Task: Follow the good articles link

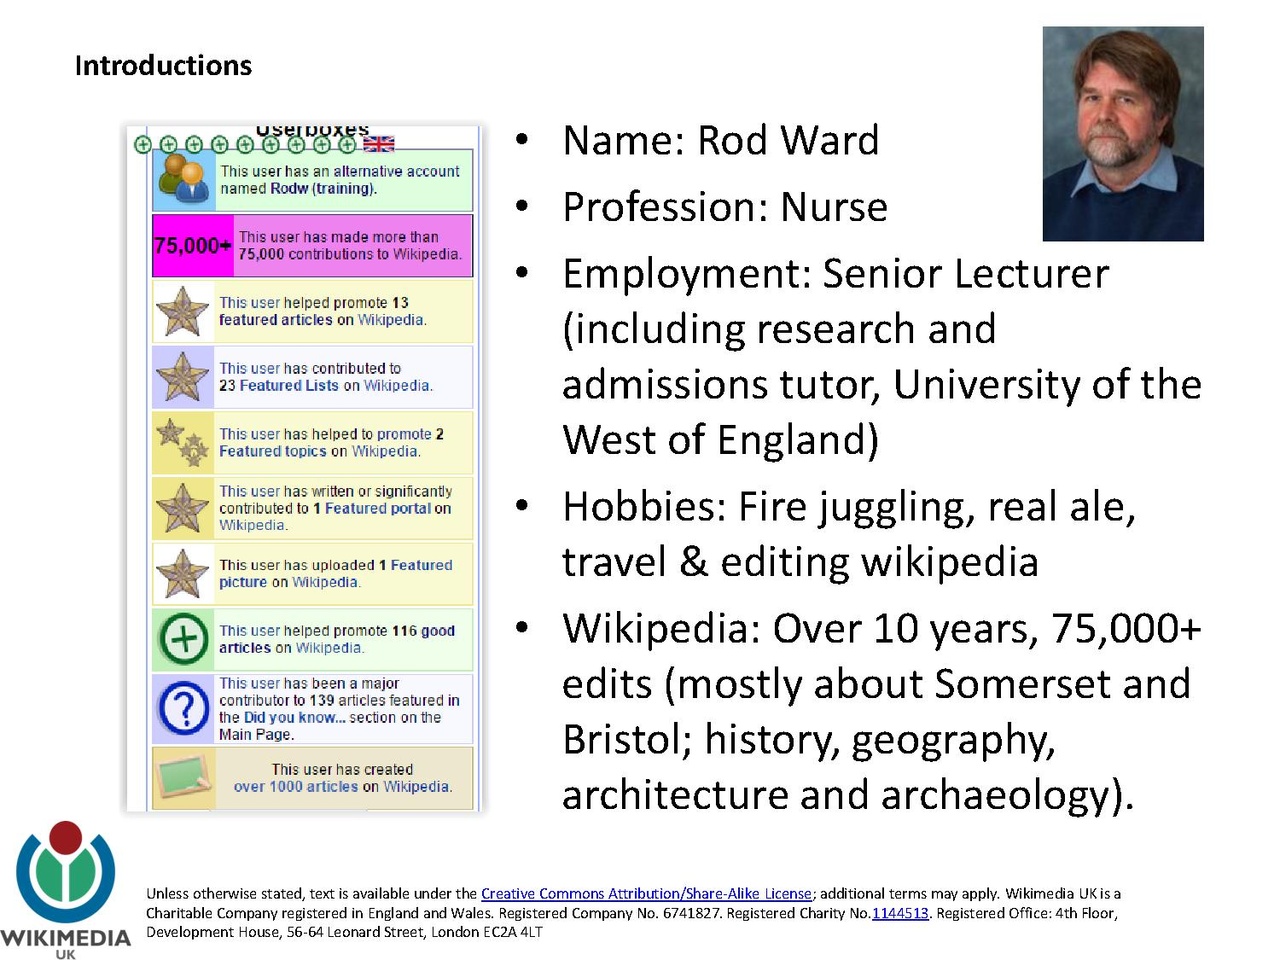Action: pos(337,639)
